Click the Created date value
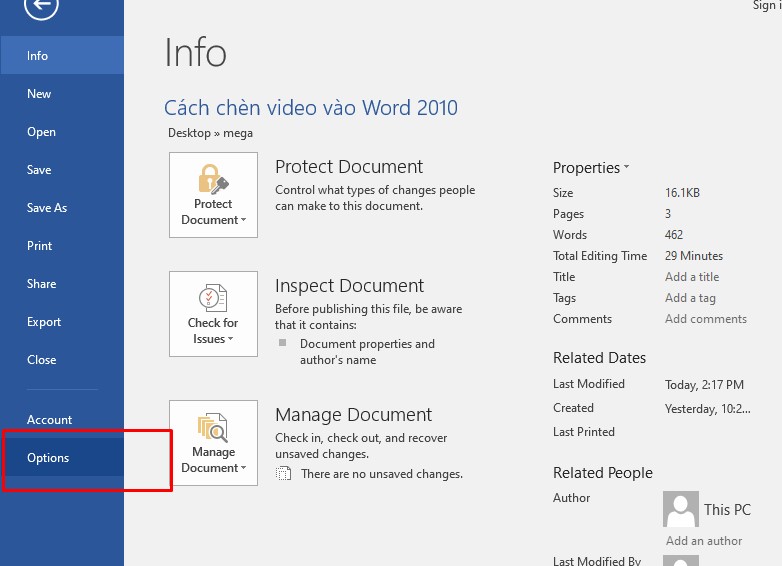Viewport: 782px width, 566px height. coord(708,408)
